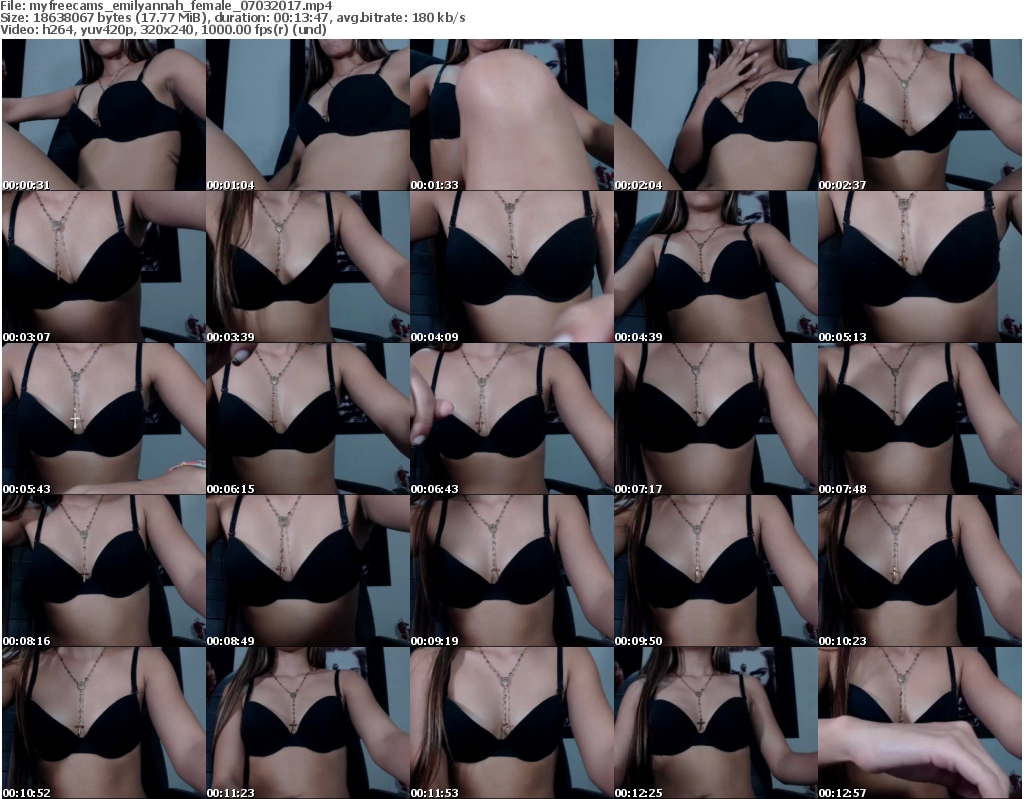The width and height of the screenshot is (1024, 799).
Task: Open the frame at 00:04:39
Action: 716,267
